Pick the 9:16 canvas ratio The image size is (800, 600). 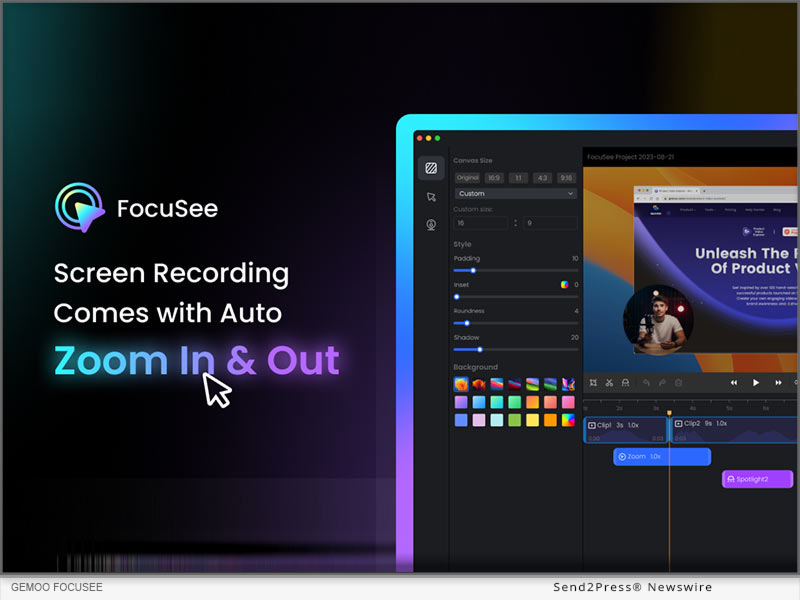click(x=566, y=177)
